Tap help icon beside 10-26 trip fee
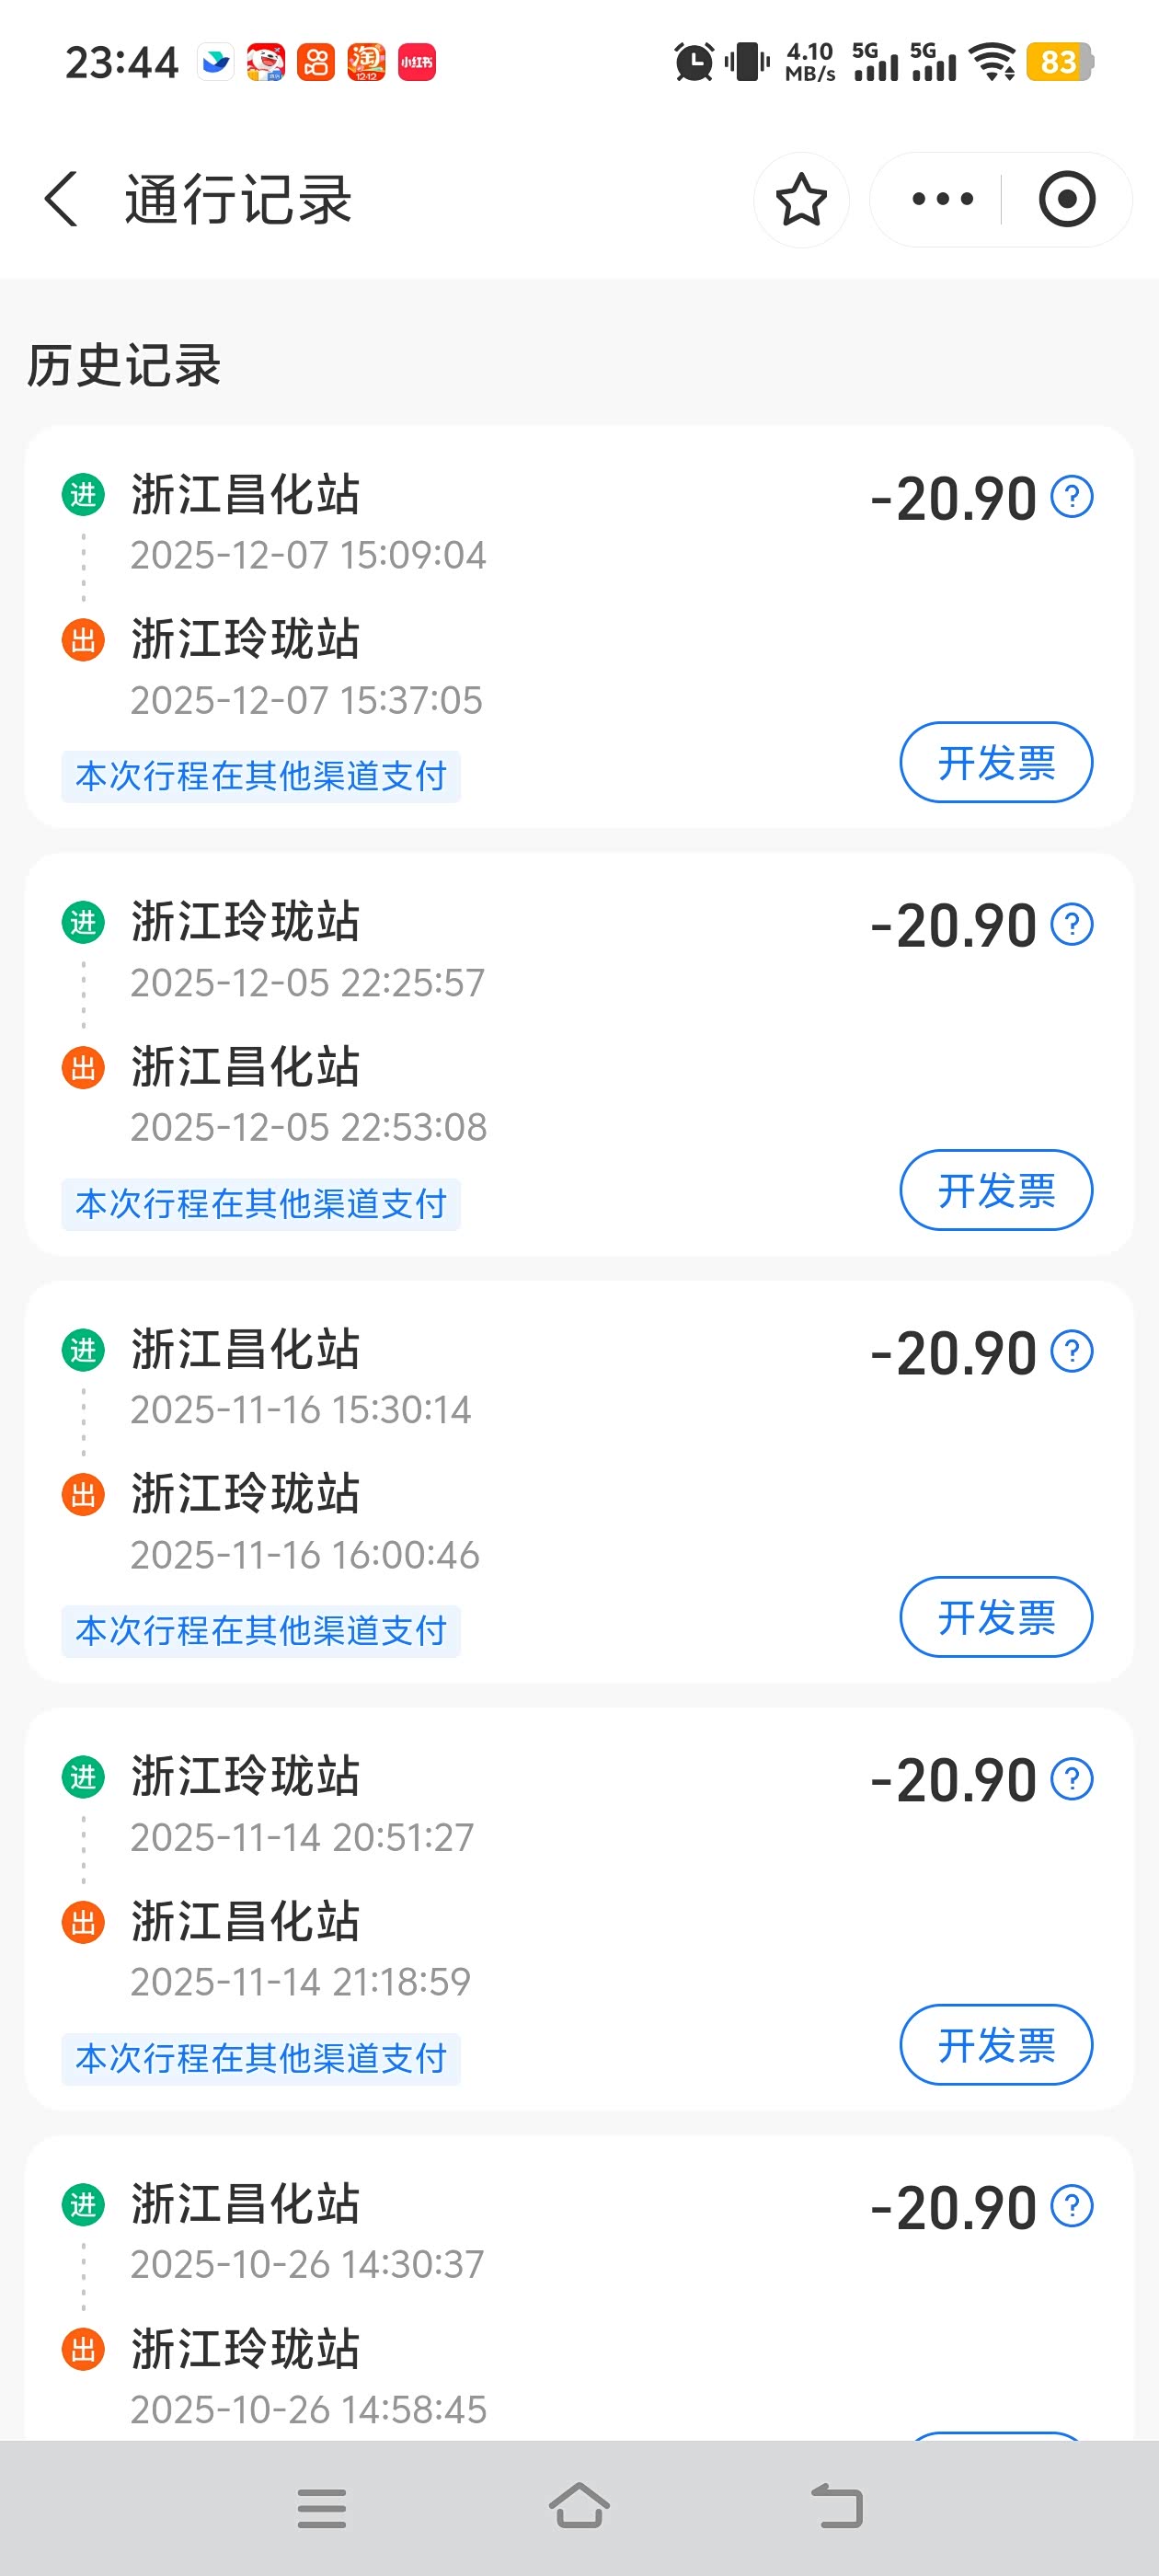The image size is (1159, 2576). point(1072,2206)
